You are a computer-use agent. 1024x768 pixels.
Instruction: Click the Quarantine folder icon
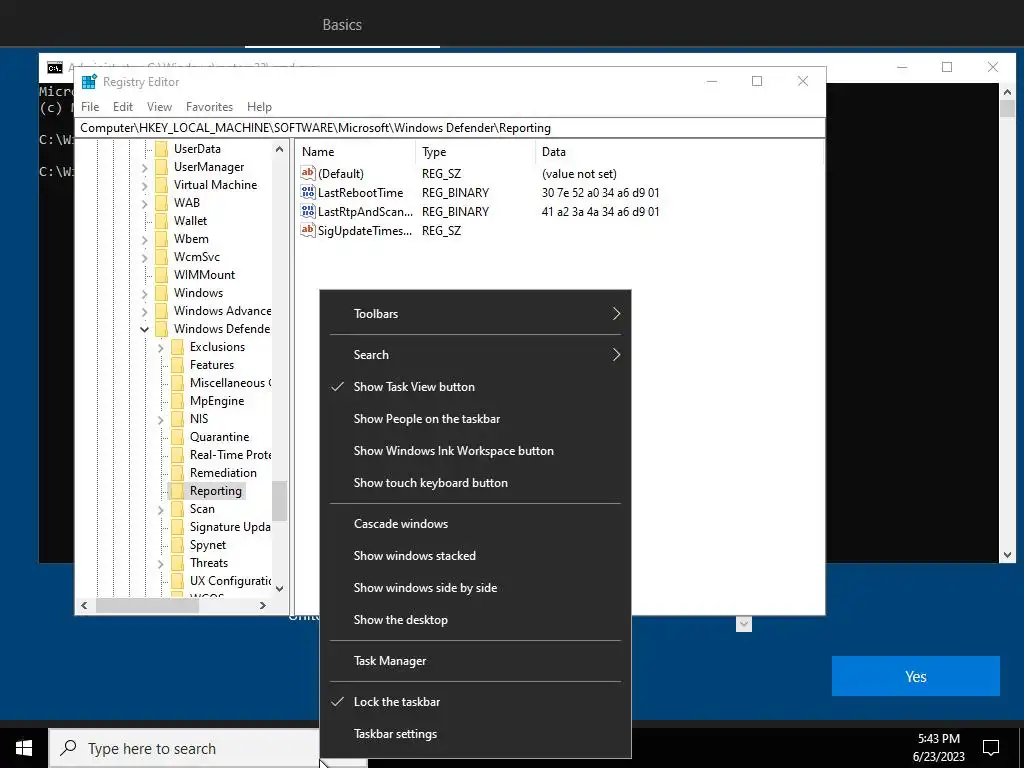click(178, 437)
